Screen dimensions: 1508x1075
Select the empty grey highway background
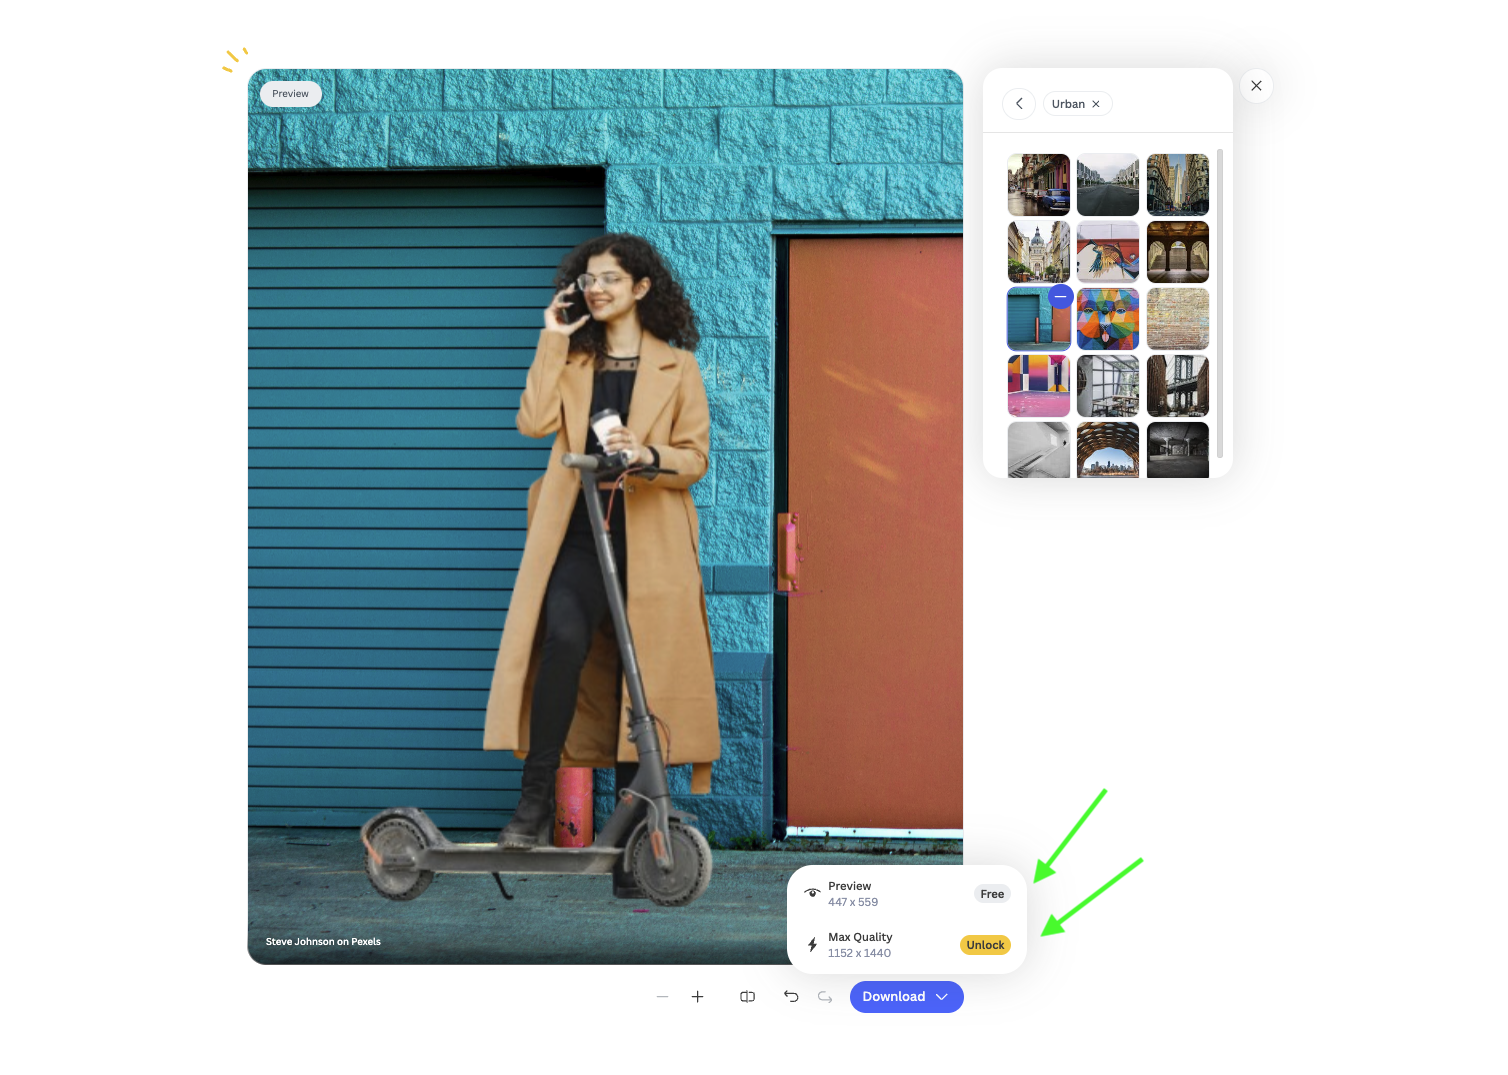coord(1108,185)
